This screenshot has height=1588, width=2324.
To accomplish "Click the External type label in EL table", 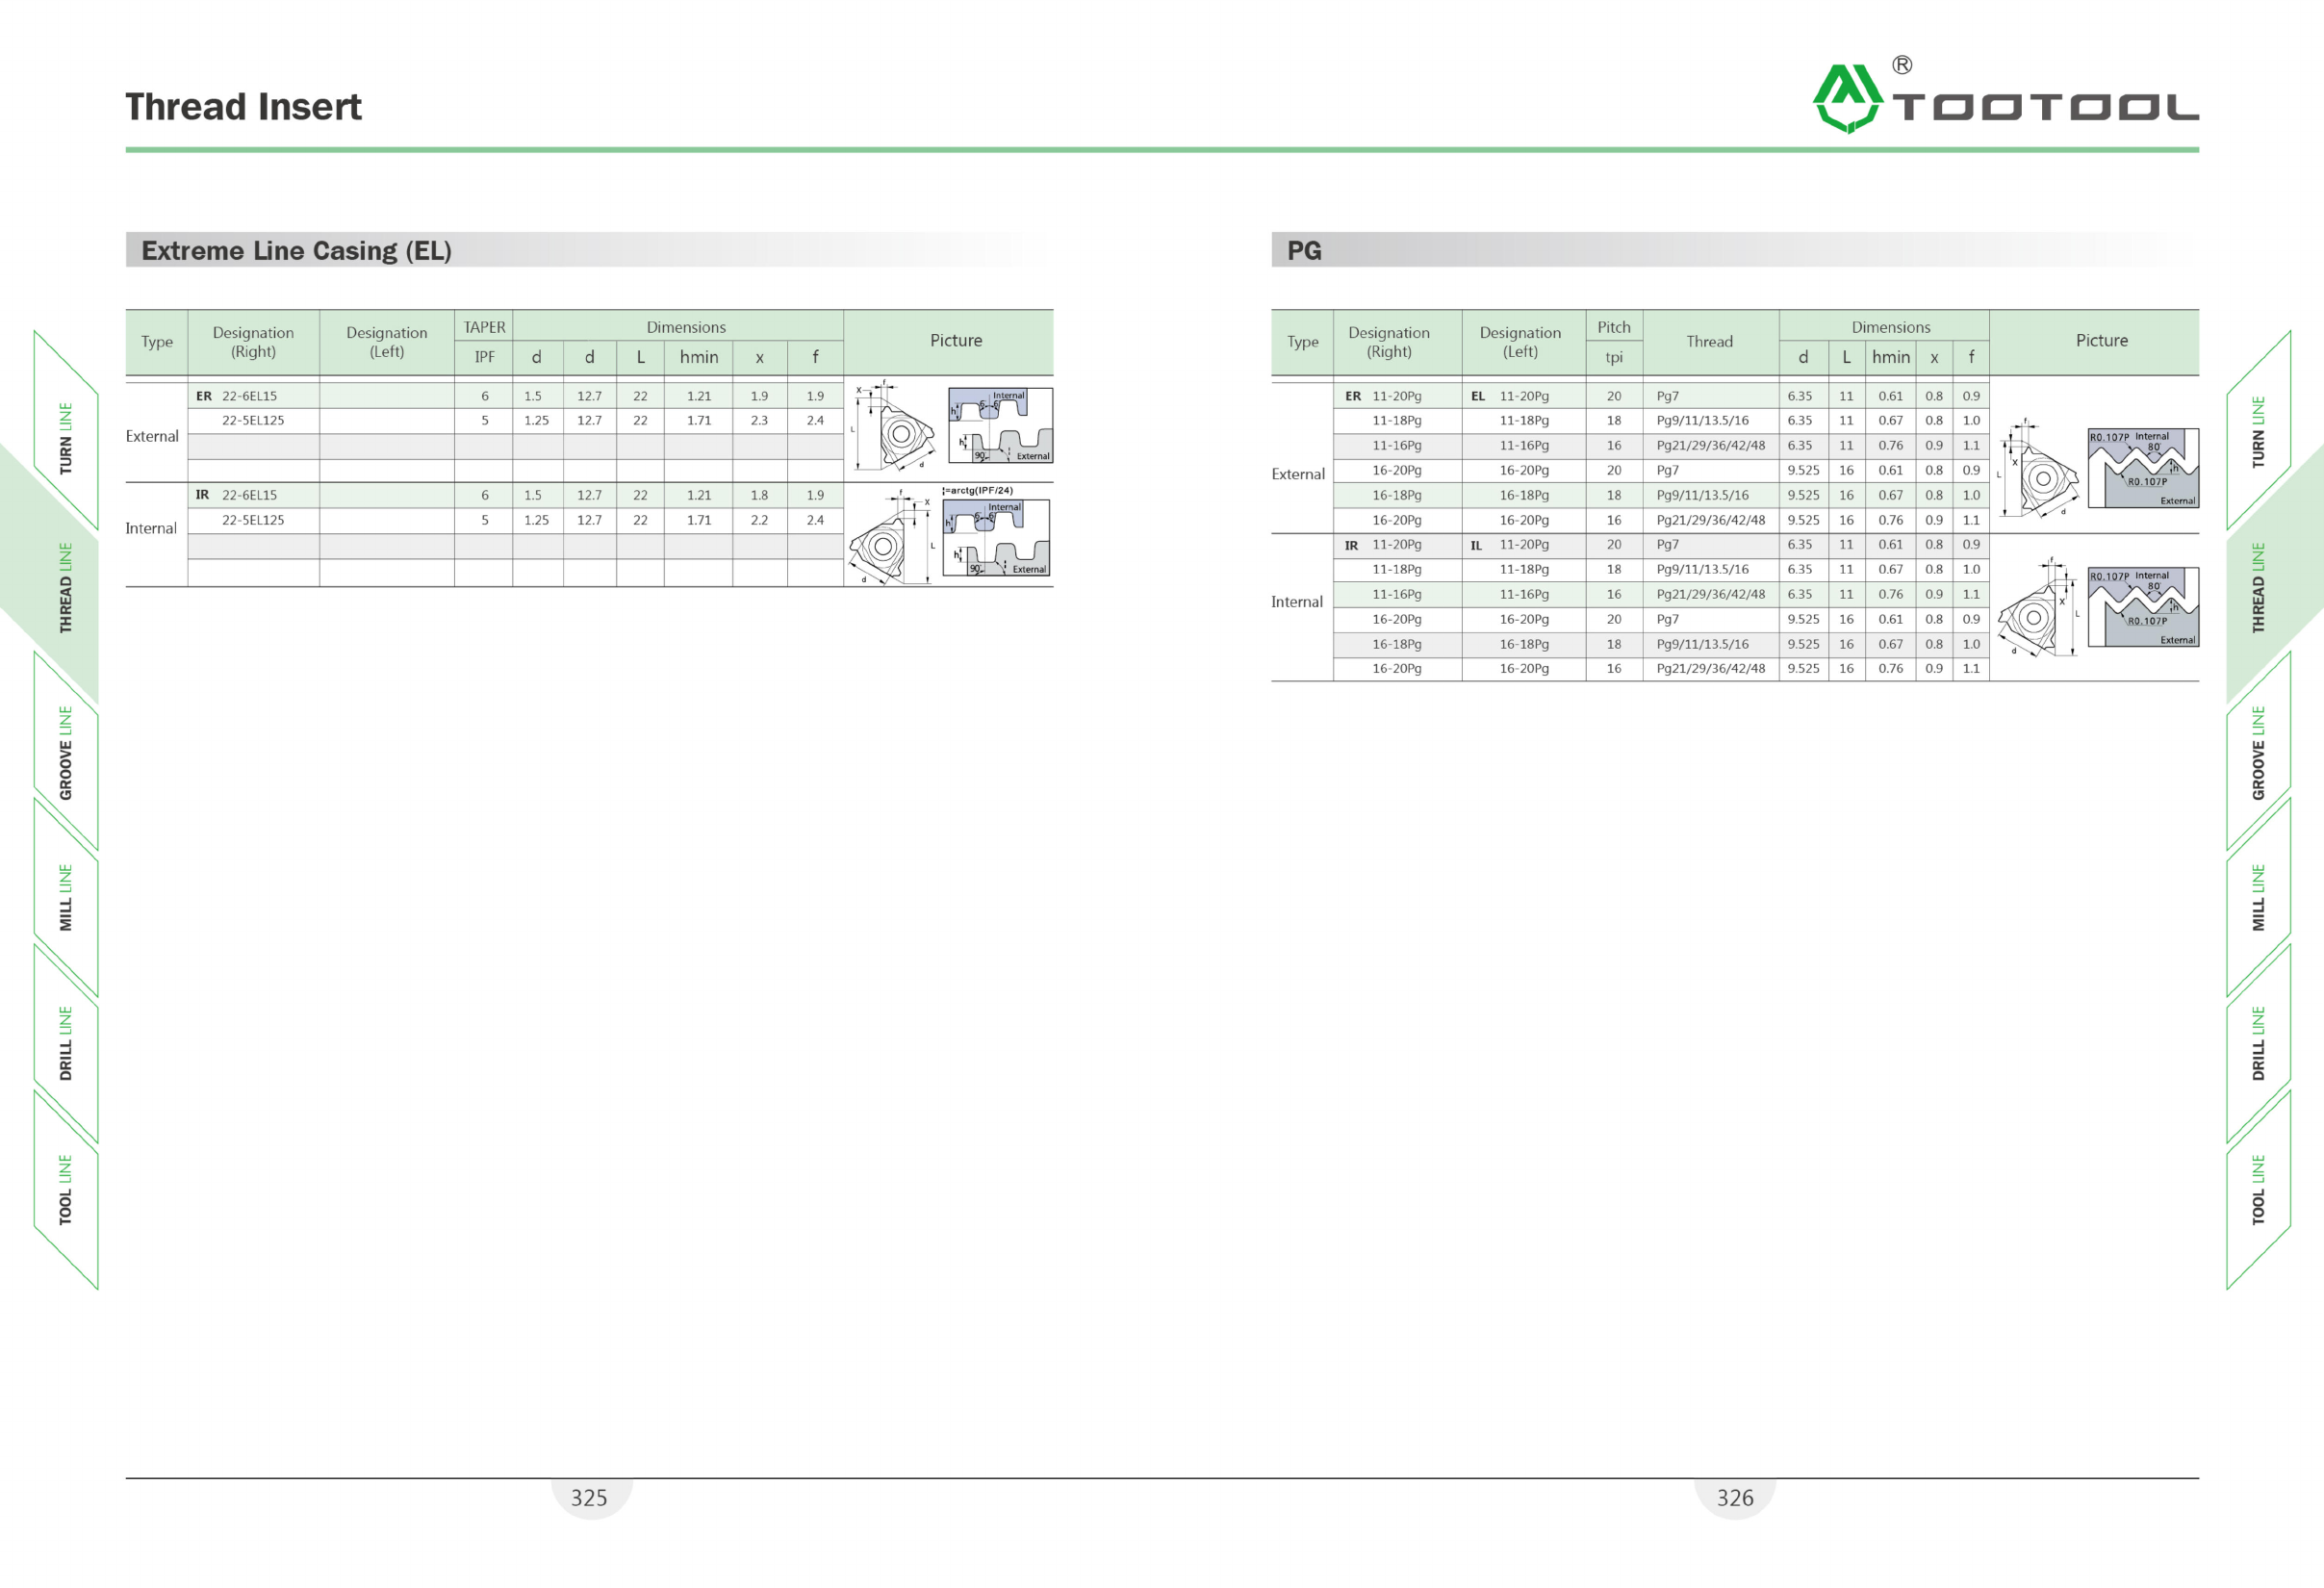I will tap(152, 436).
